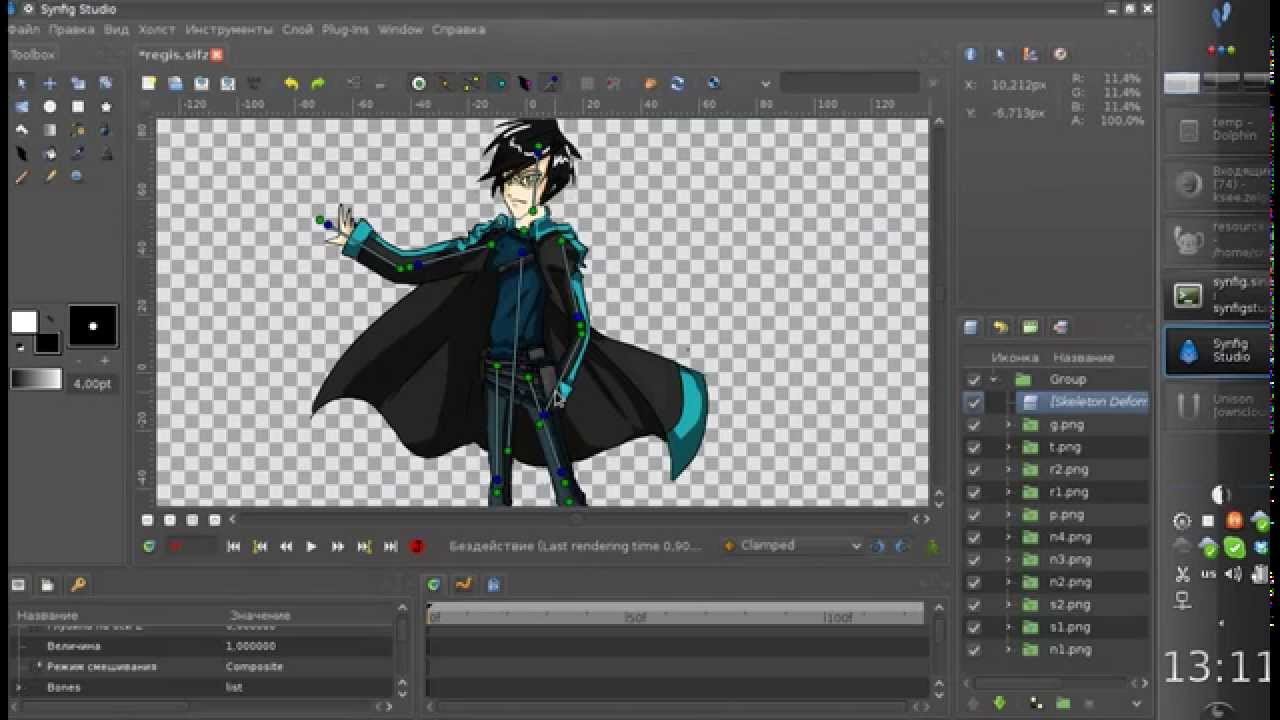
Task: Click the Refresh icon in the canvas toolbar
Action: click(x=677, y=84)
